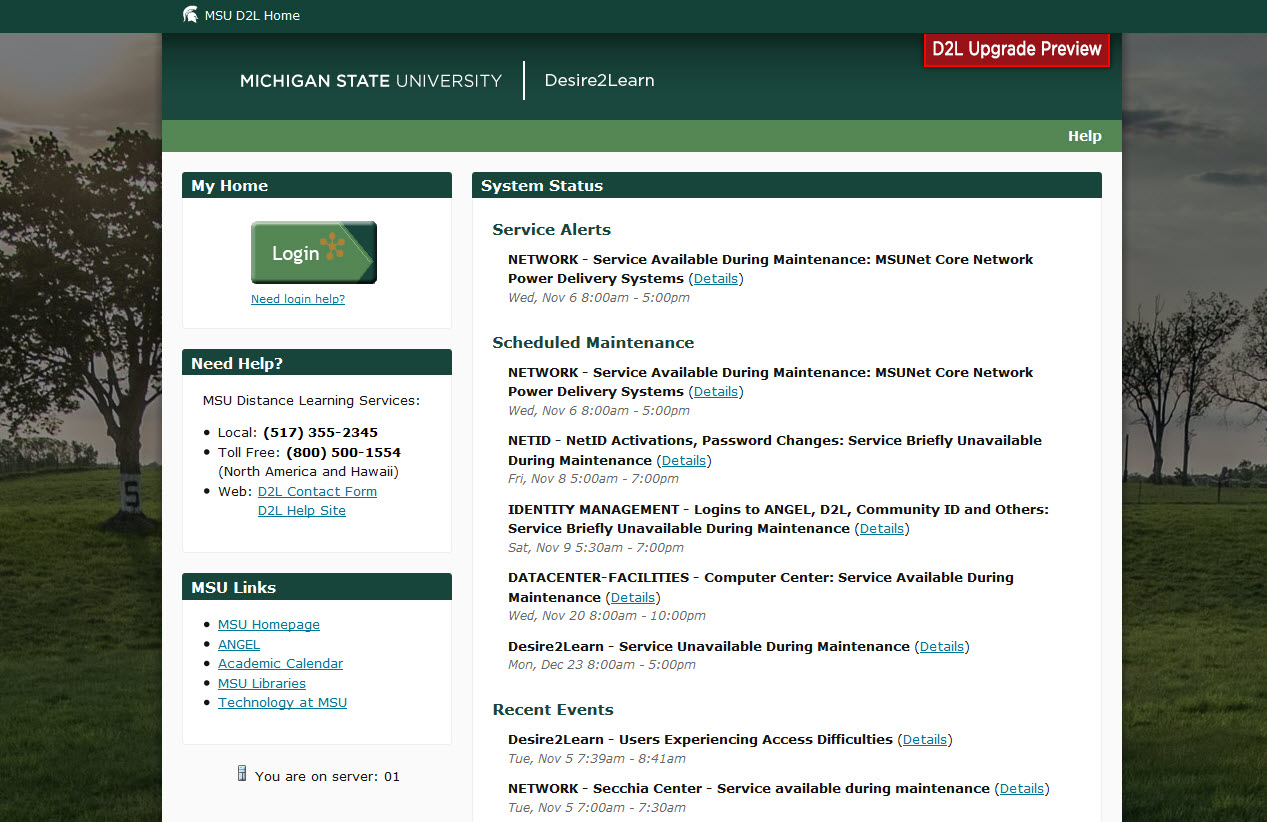Open Technology at MSU
1267x822 pixels.
pyautogui.click(x=282, y=702)
